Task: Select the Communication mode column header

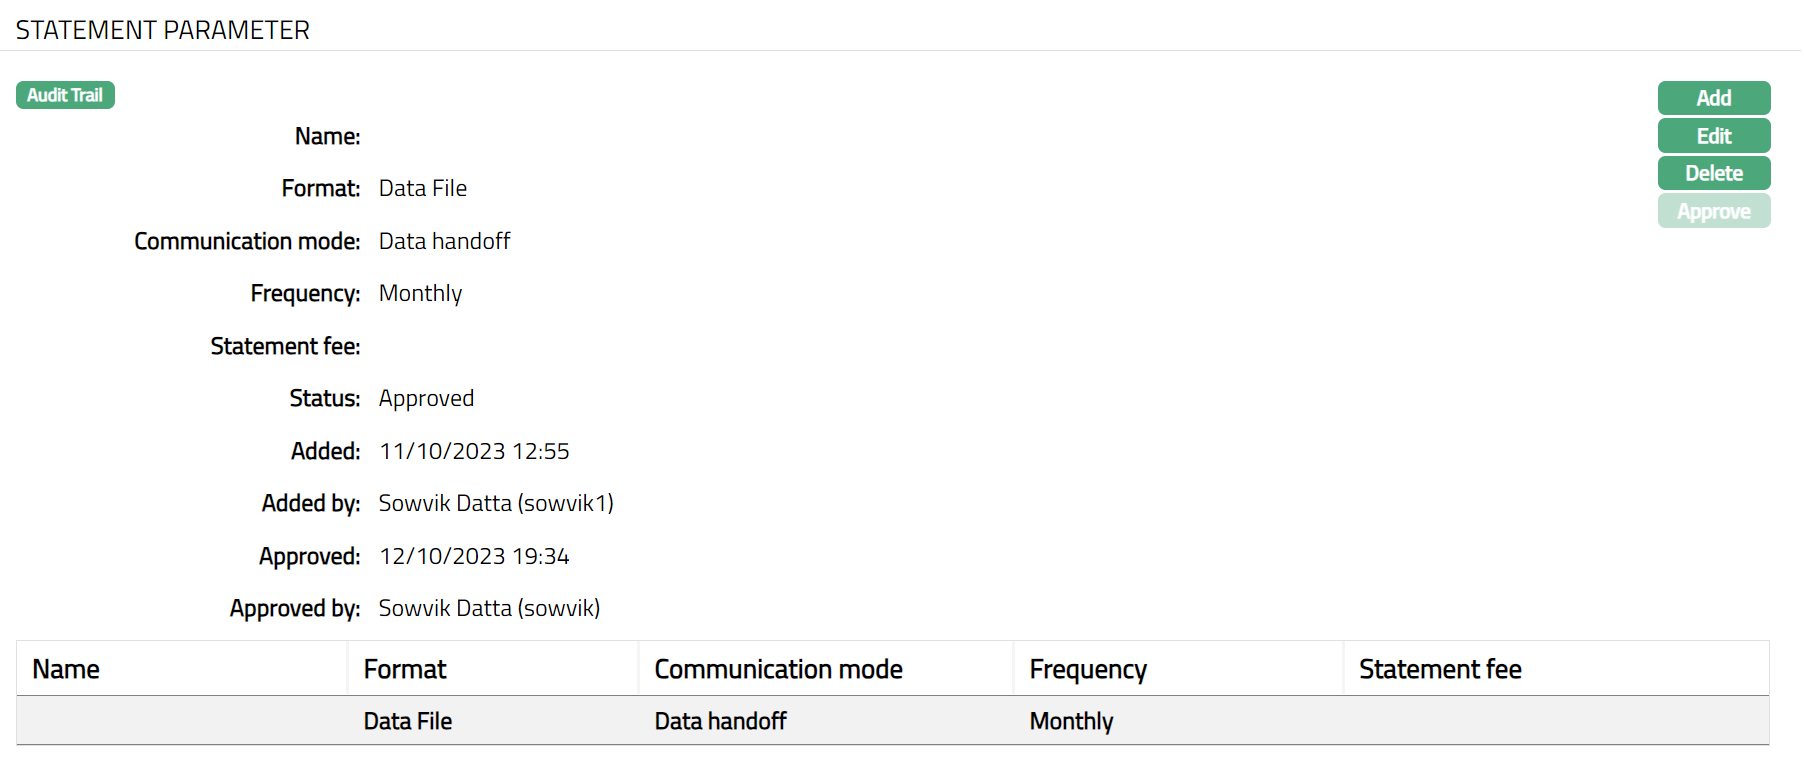Action: click(x=778, y=669)
